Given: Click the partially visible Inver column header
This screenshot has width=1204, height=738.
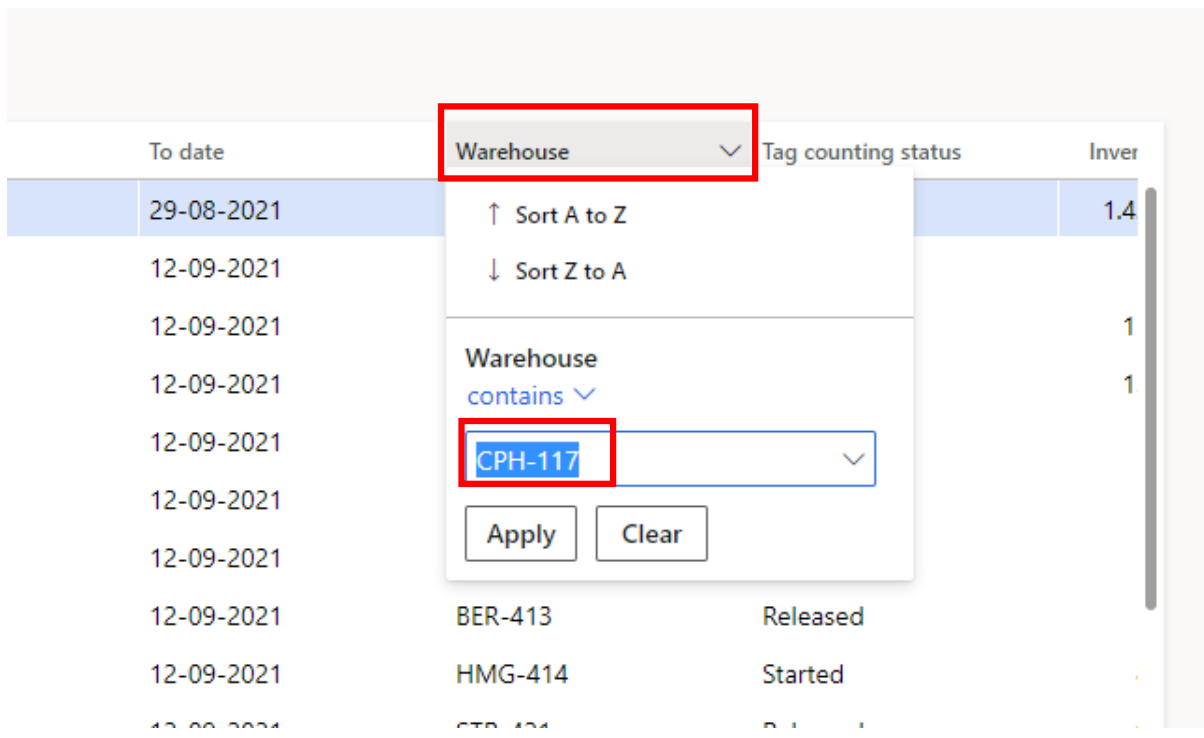Looking at the screenshot, I should point(1113,152).
